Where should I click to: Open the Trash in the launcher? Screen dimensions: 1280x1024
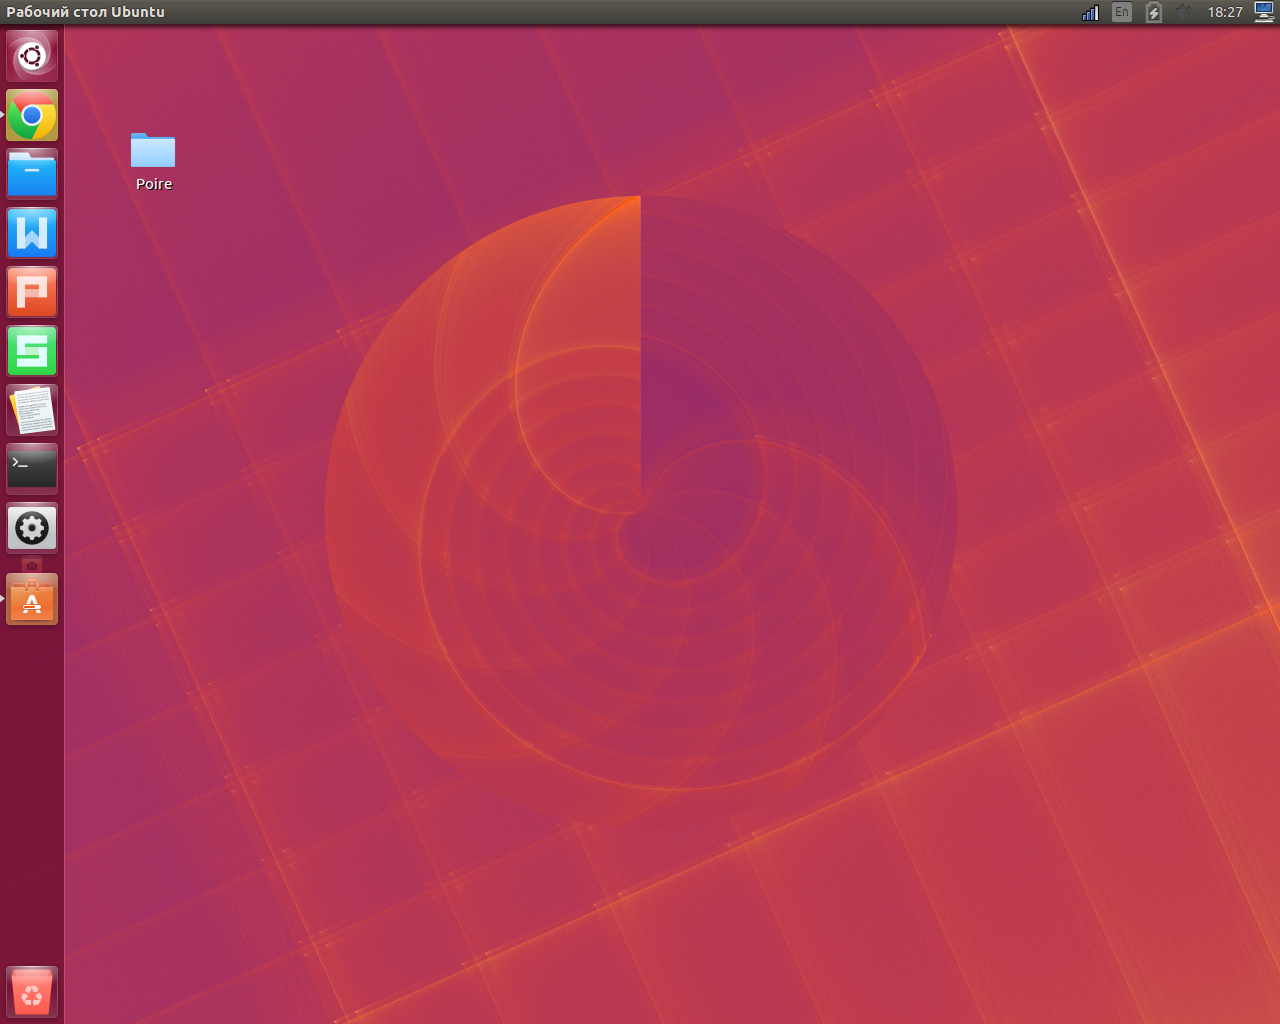32,991
